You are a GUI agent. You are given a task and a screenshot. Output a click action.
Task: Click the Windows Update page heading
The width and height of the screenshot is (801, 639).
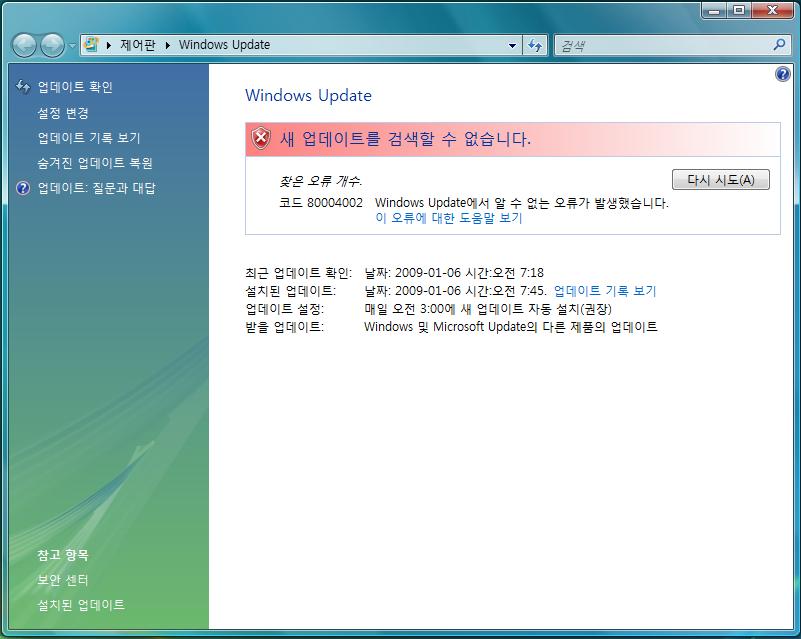click(308, 96)
